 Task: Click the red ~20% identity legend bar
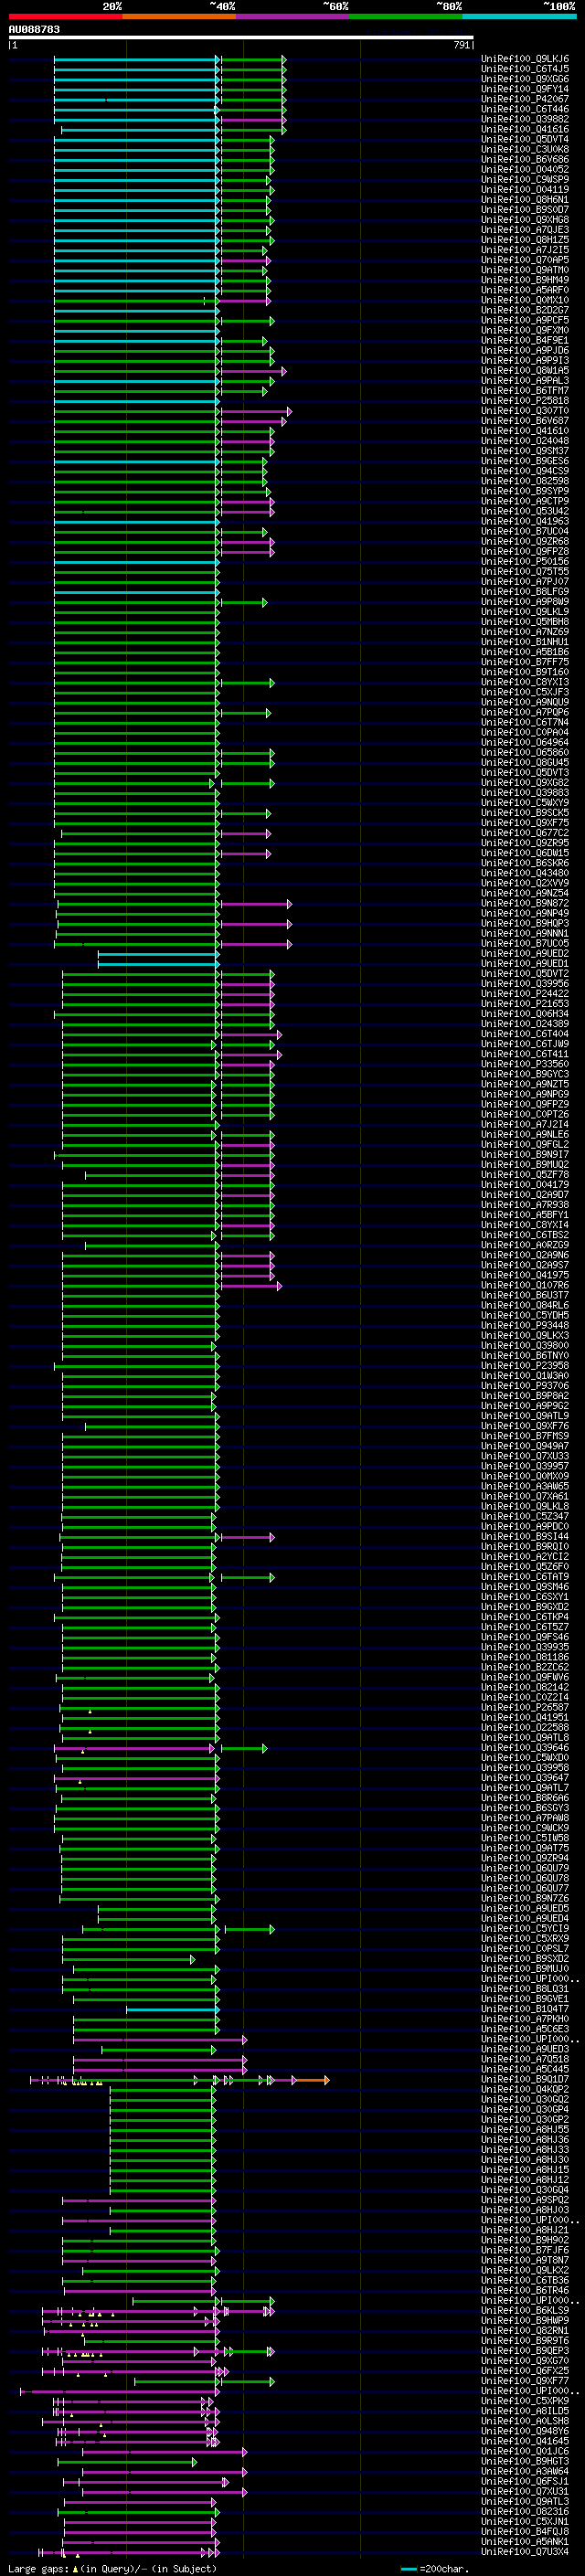pos(65,16)
